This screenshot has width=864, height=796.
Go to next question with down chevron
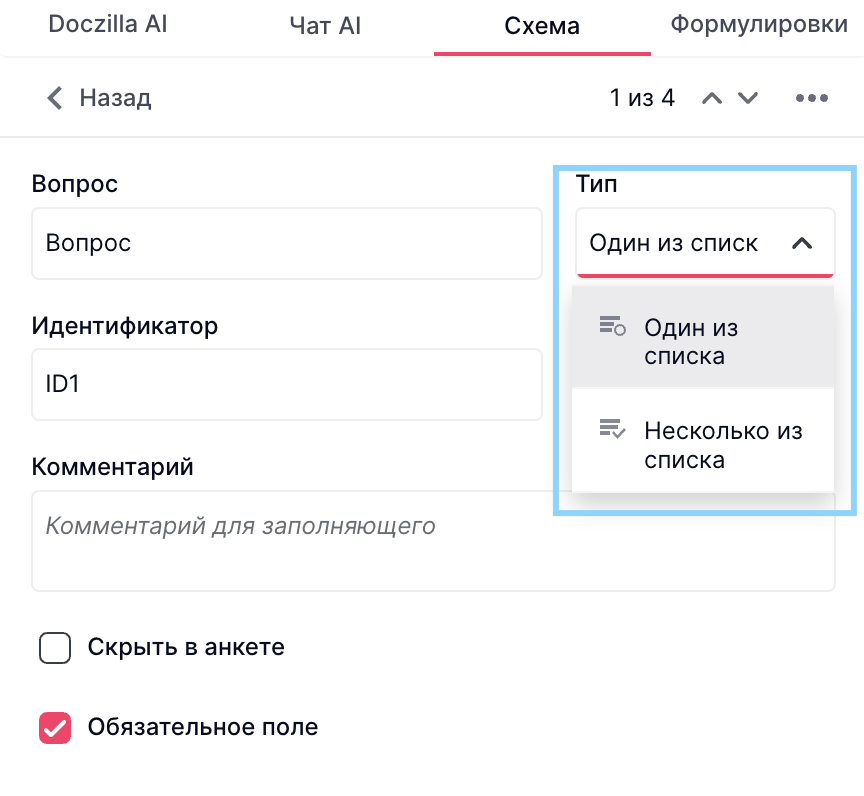point(748,98)
